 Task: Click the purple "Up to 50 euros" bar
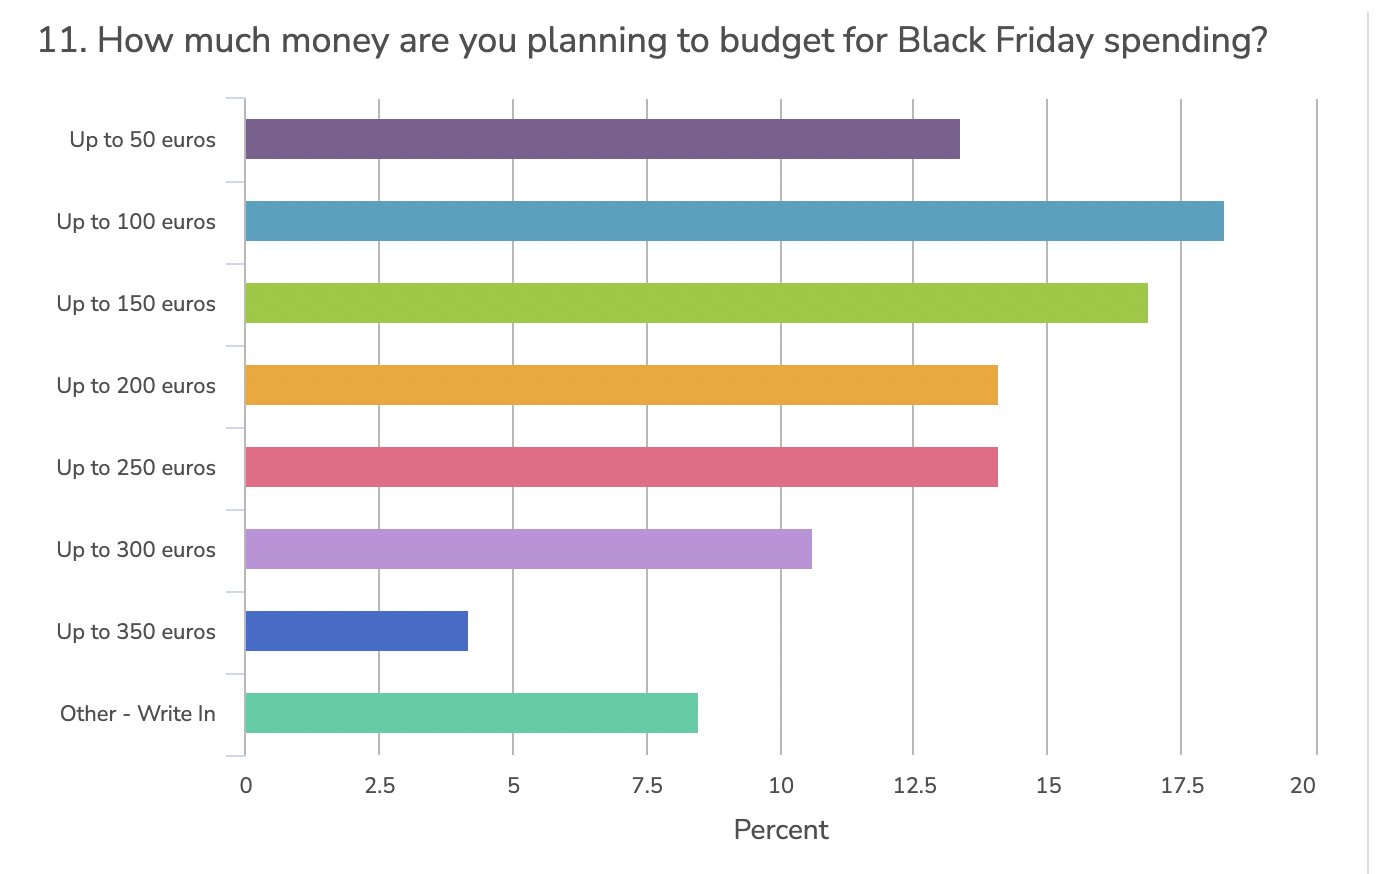tap(602, 139)
